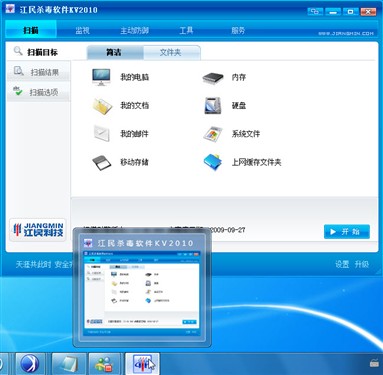Select the 系统文件 system files icon
Viewport: 383px width, 375px height.
[x=213, y=134]
